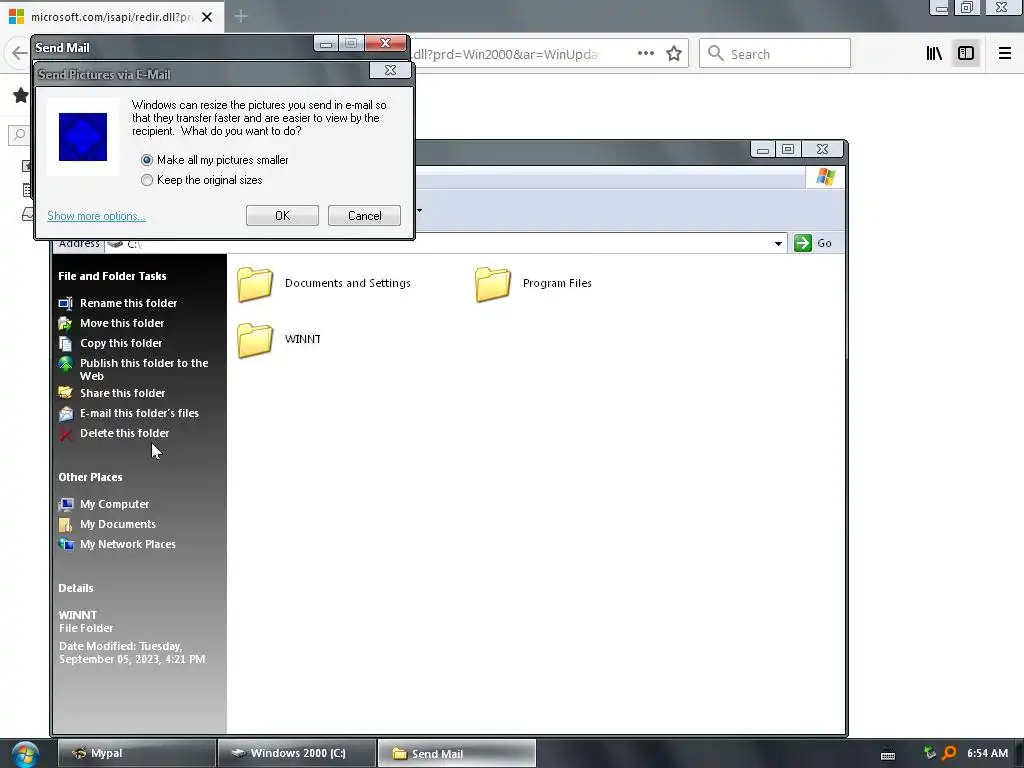Click Share this folder task icon

(65, 393)
